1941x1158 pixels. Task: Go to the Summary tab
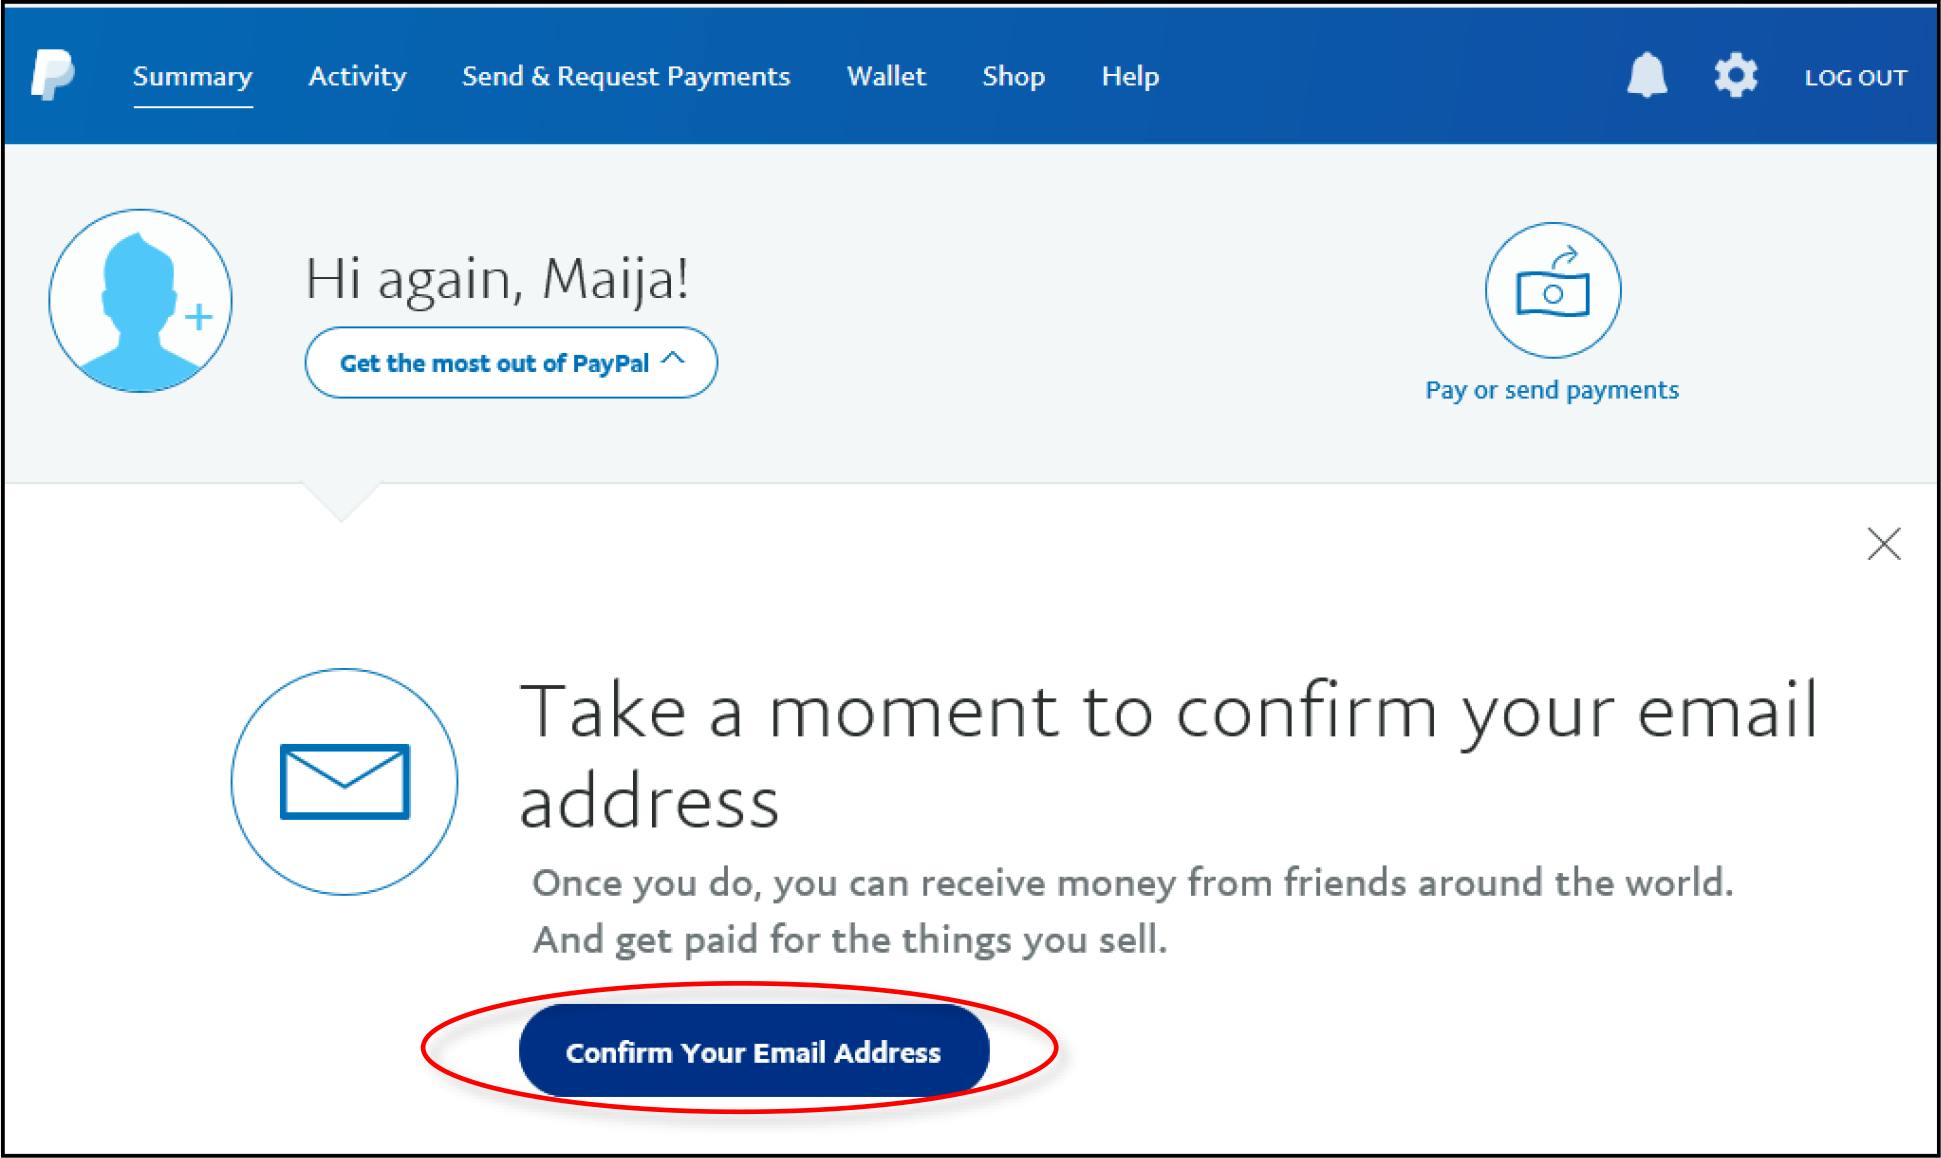click(x=192, y=77)
